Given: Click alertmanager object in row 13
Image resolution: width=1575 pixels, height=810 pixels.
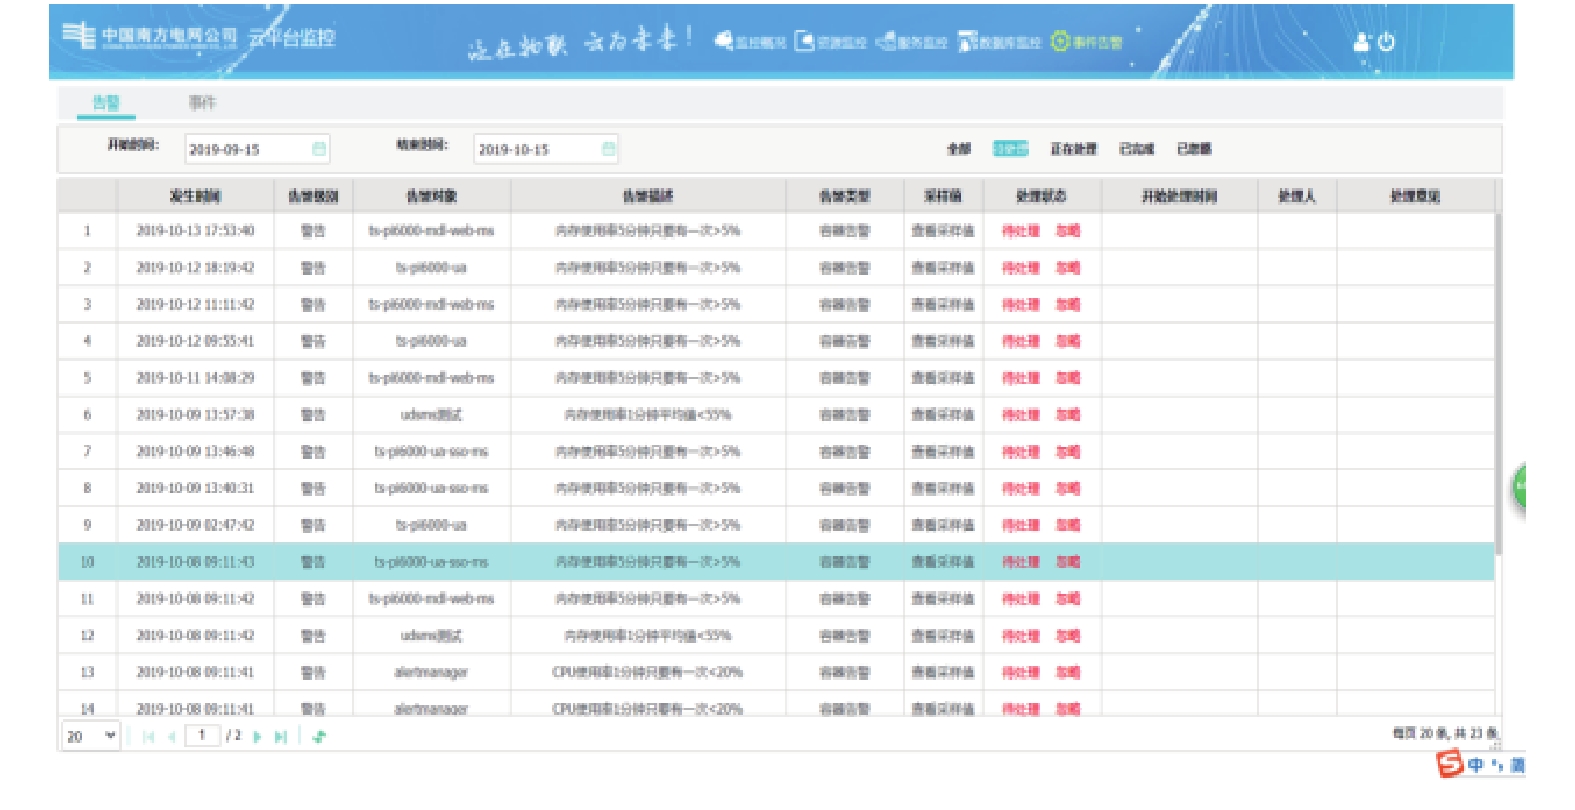Looking at the screenshot, I should click(x=431, y=673).
